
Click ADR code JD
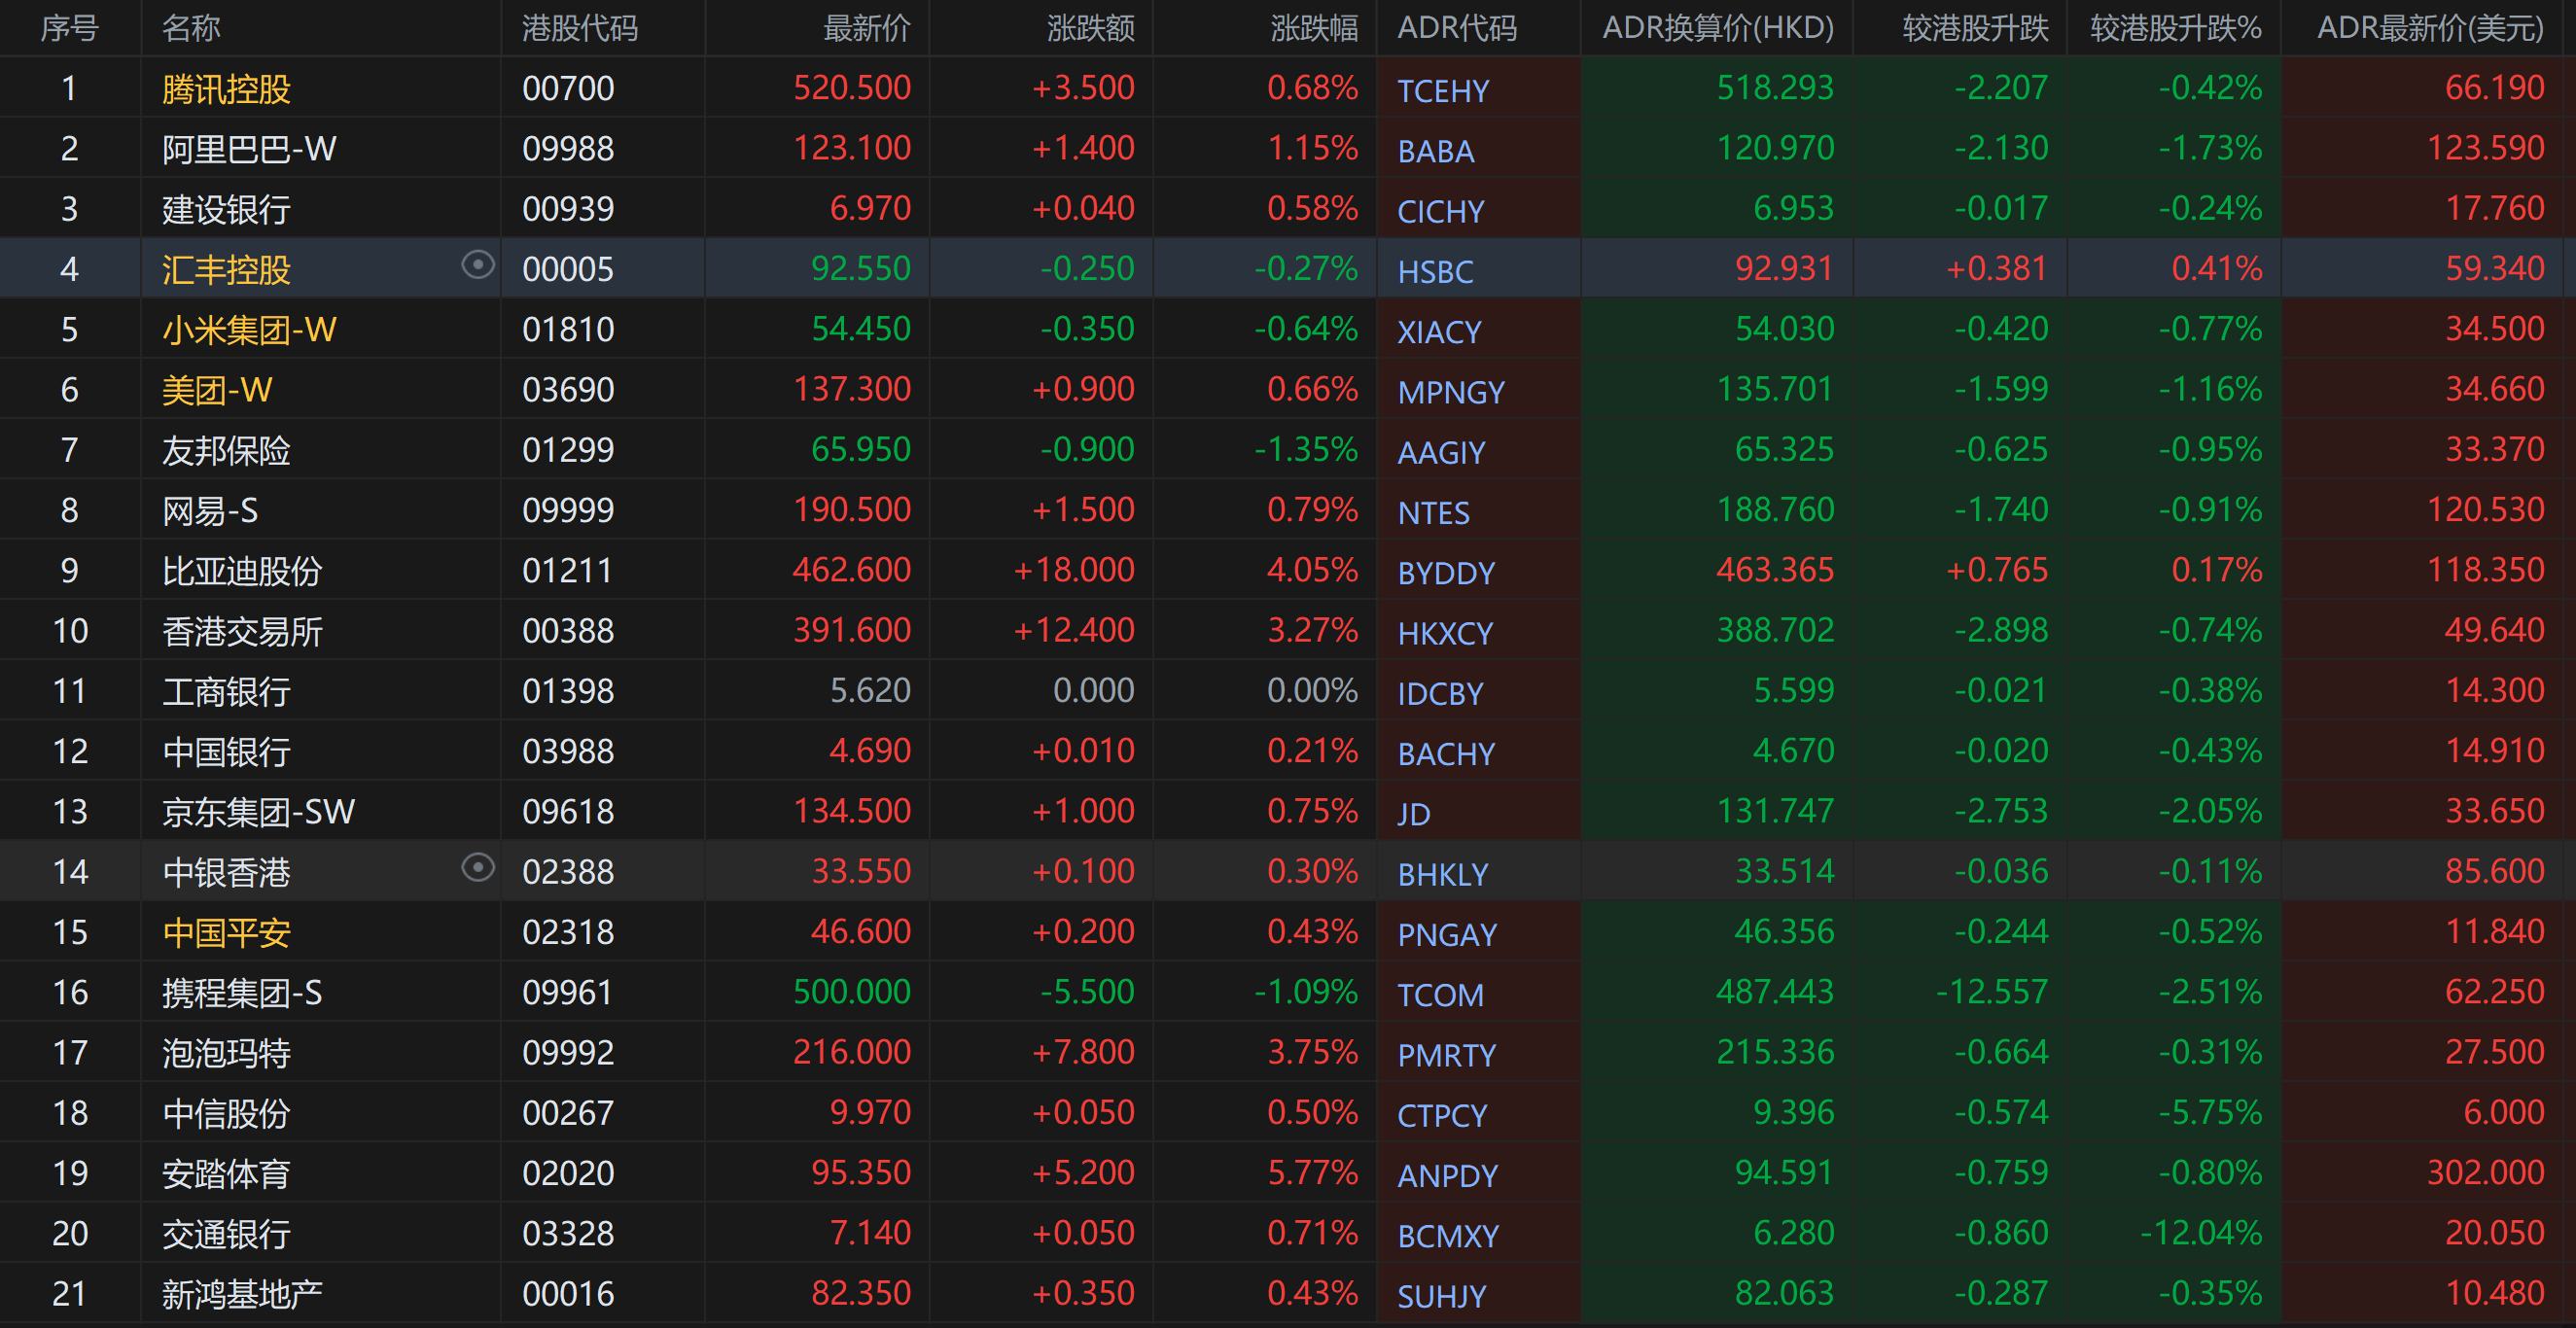(x=1413, y=814)
